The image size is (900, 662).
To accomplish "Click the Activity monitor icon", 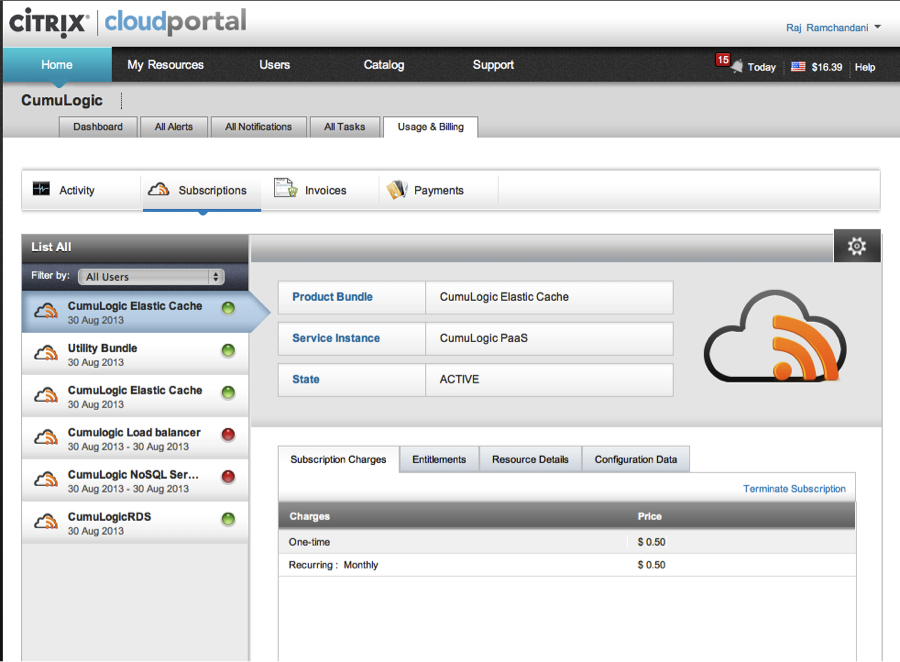I will 41,189.
